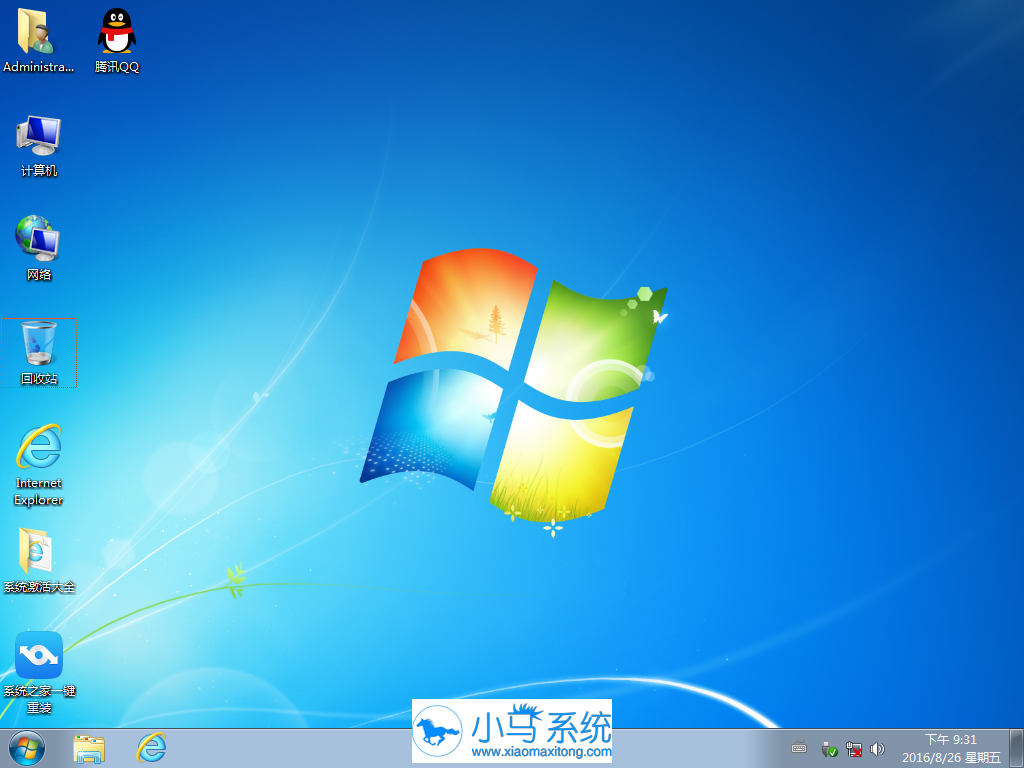
Task: Select the 系统激活大全 folder icon
Action: coord(39,560)
